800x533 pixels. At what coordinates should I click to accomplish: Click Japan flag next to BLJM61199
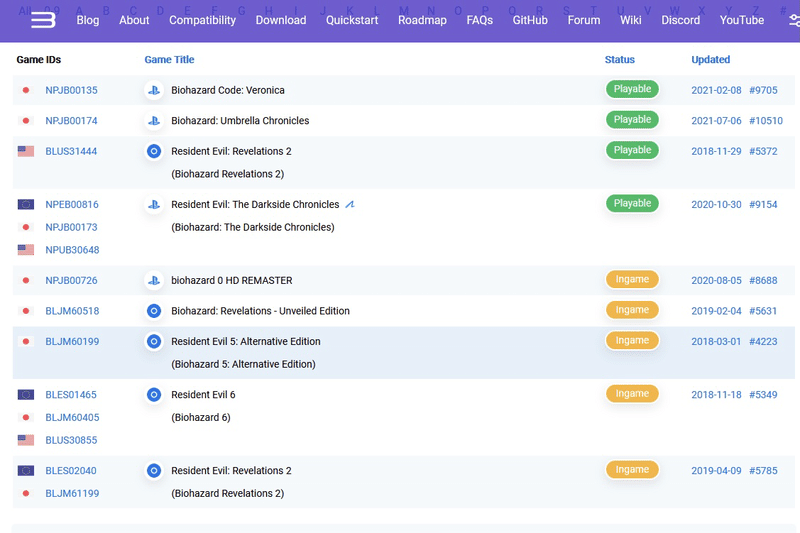26,494
